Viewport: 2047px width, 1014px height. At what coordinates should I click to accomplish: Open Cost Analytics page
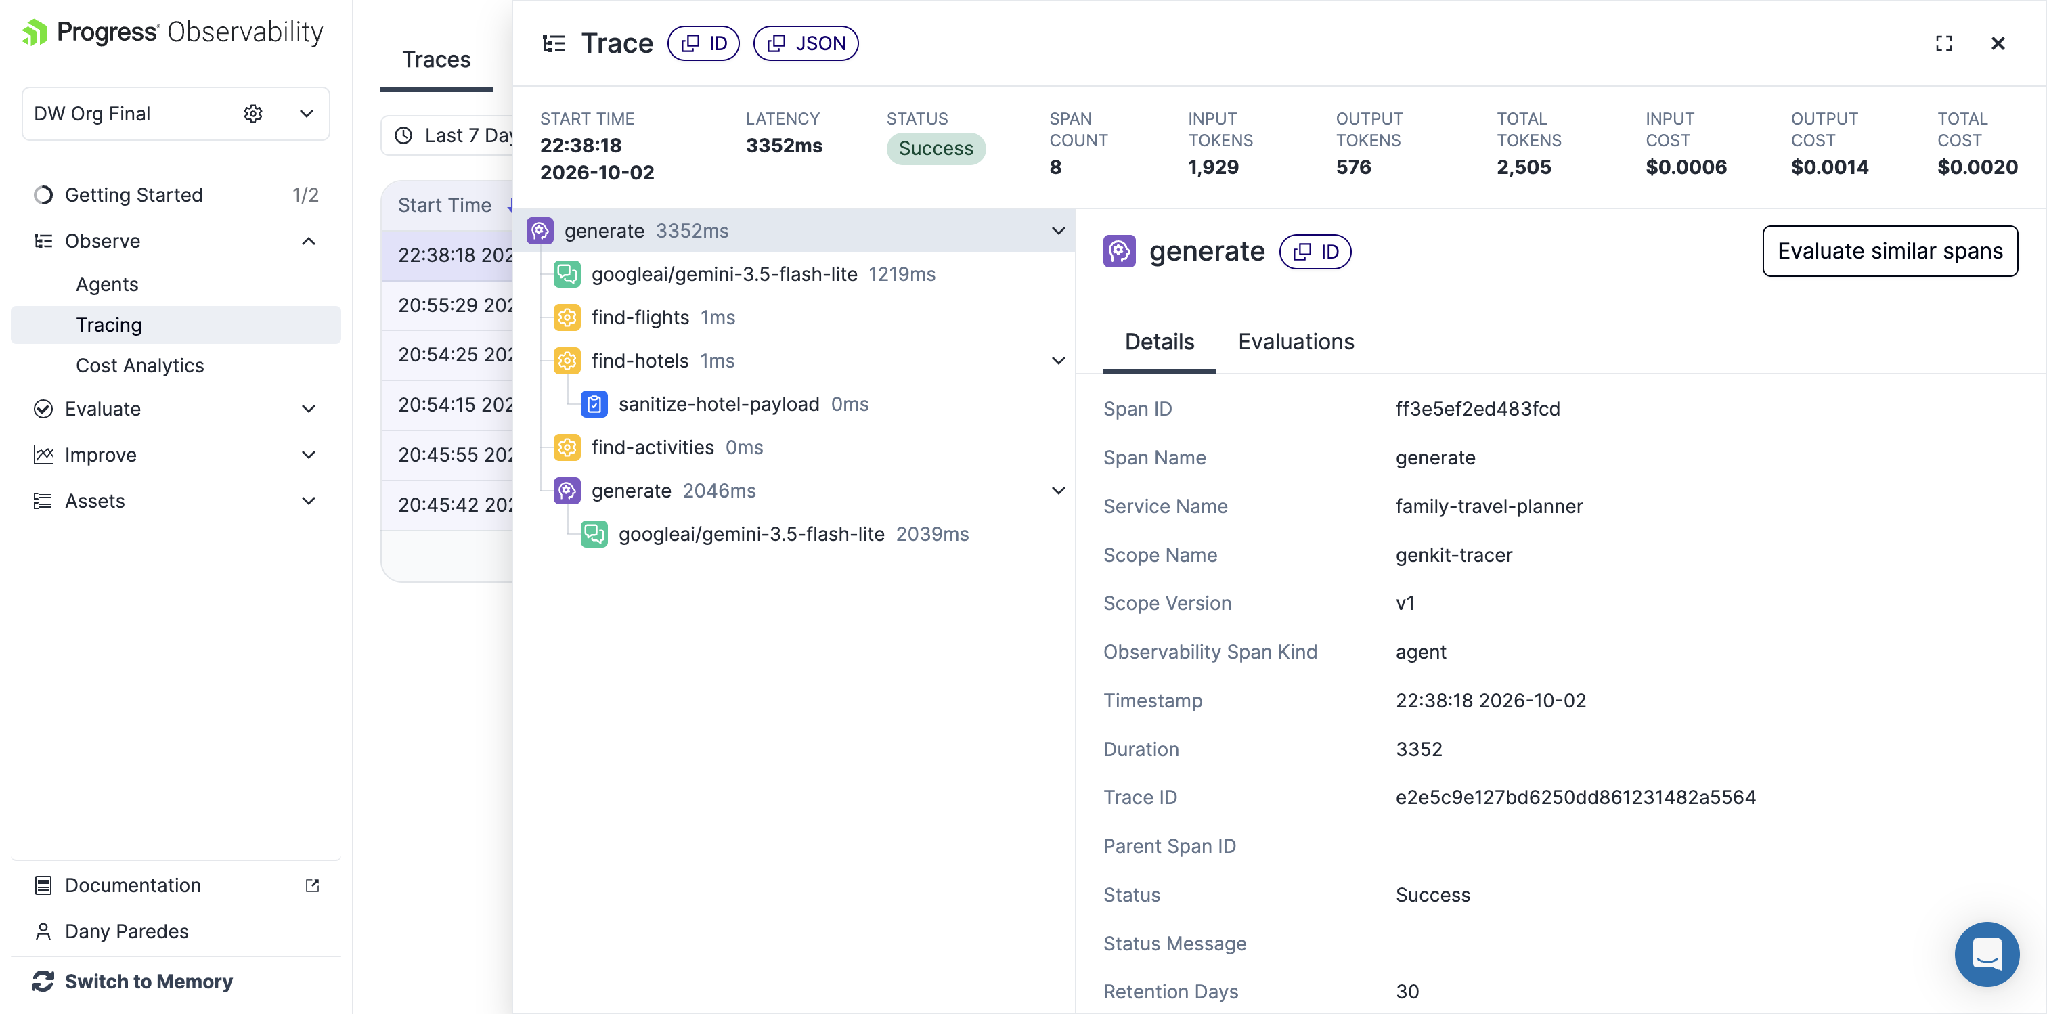(140, 366)
